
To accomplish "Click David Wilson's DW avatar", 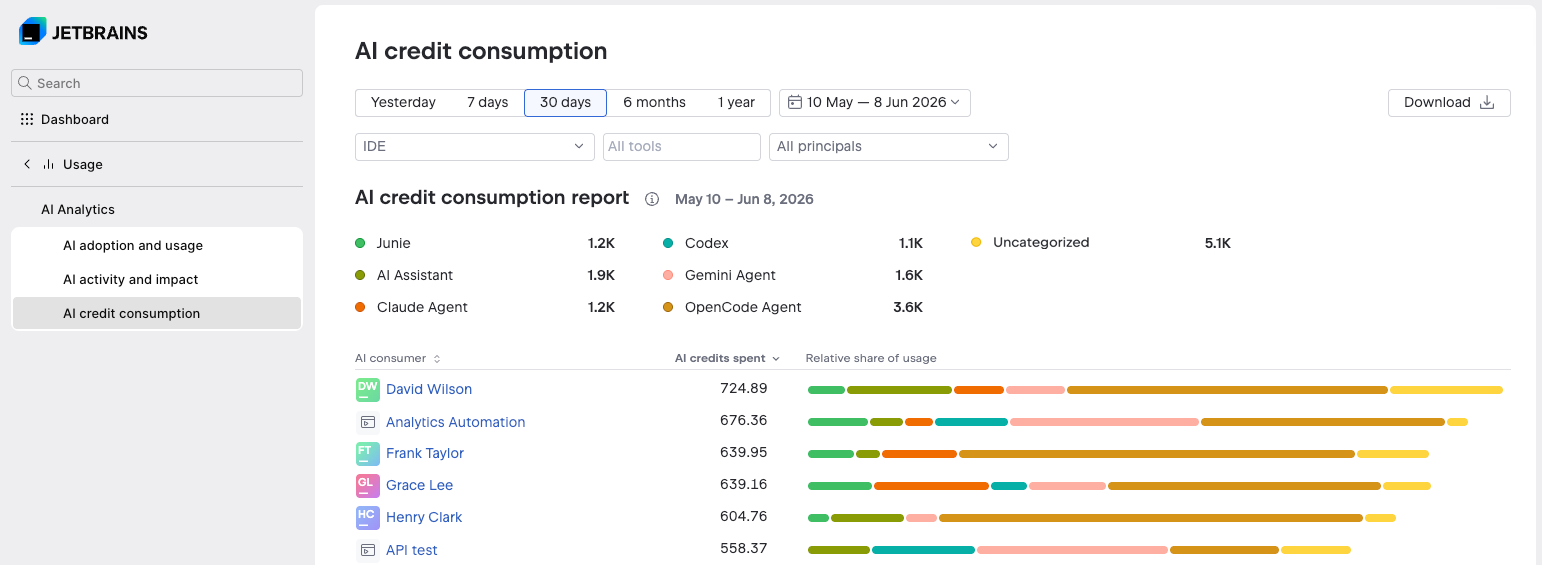I will click(x=368, y=389).
